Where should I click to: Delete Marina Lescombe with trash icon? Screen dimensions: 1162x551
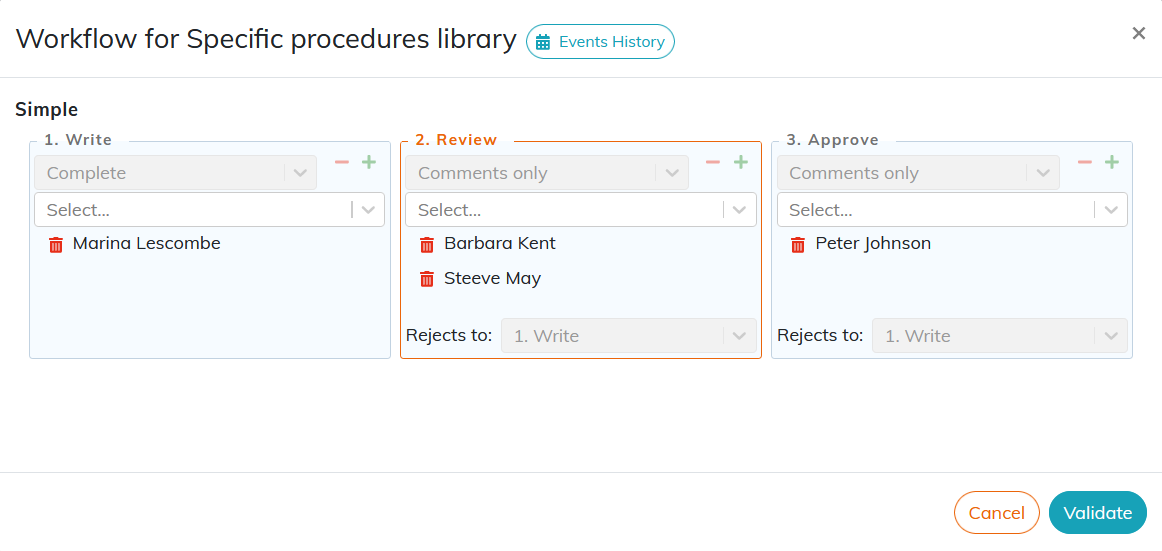click(x=56, y=244)
